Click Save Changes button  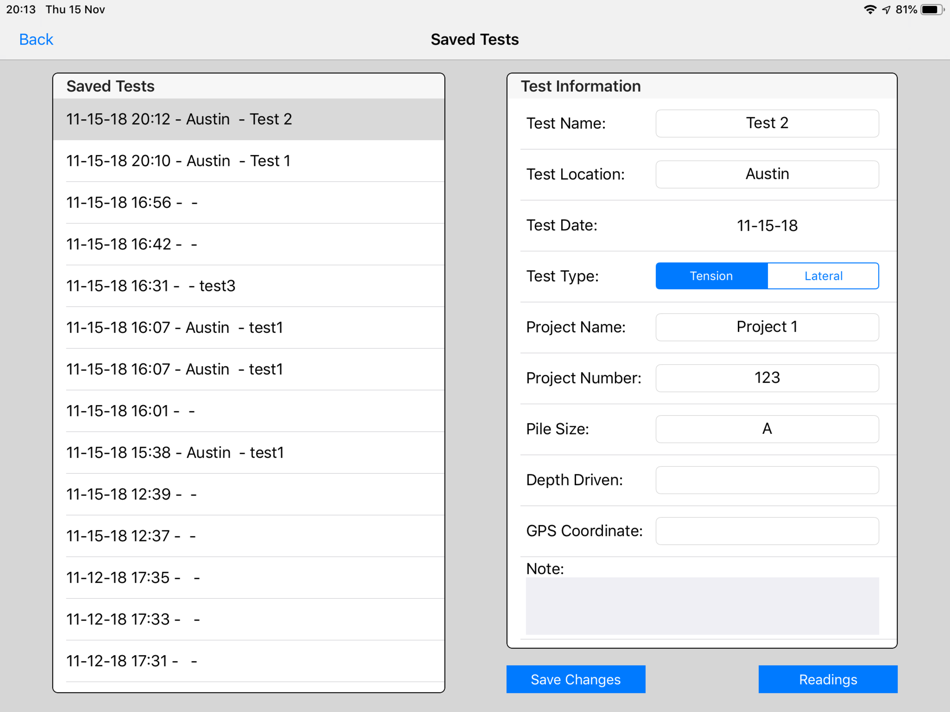click(x=576, y=679)
